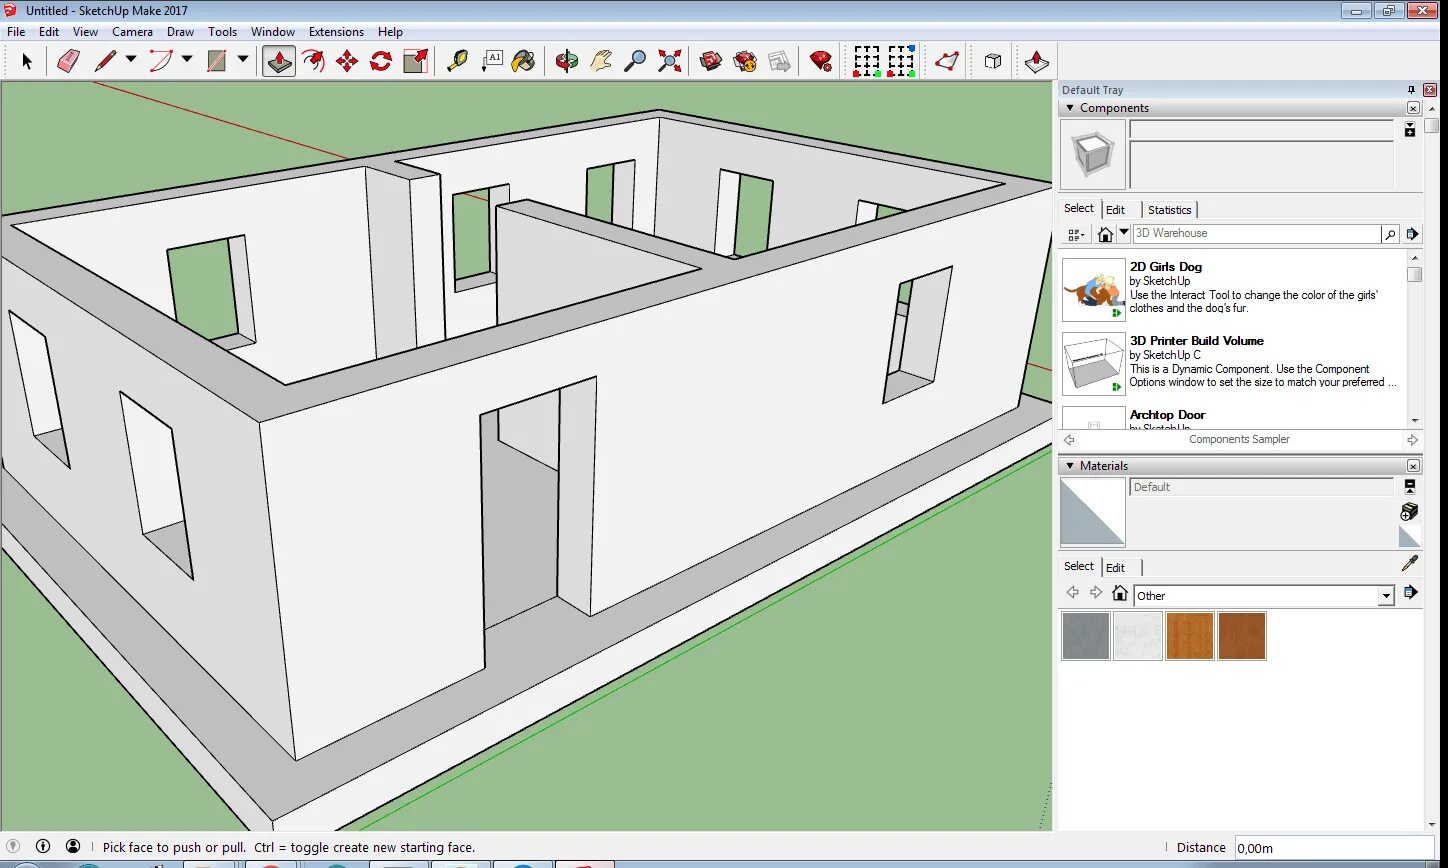Activate the Paint Bucket tool
Screen dimensions: 1448x868
click(521, 61)
